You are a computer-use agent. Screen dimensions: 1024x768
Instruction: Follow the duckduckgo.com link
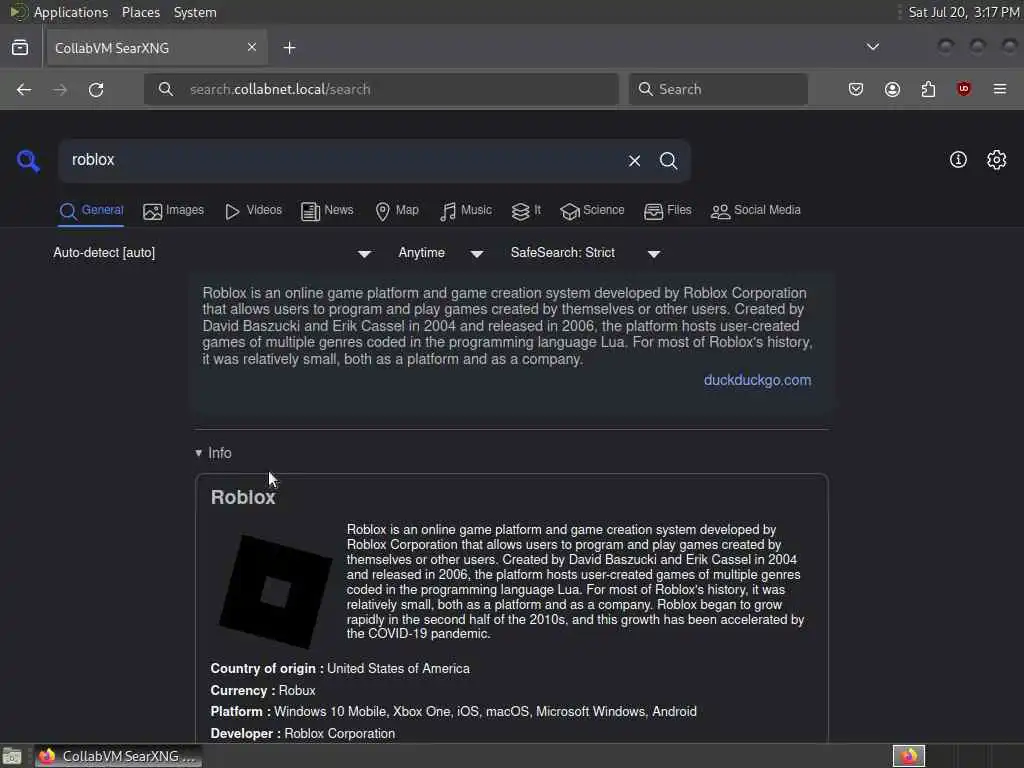[758, 380]
